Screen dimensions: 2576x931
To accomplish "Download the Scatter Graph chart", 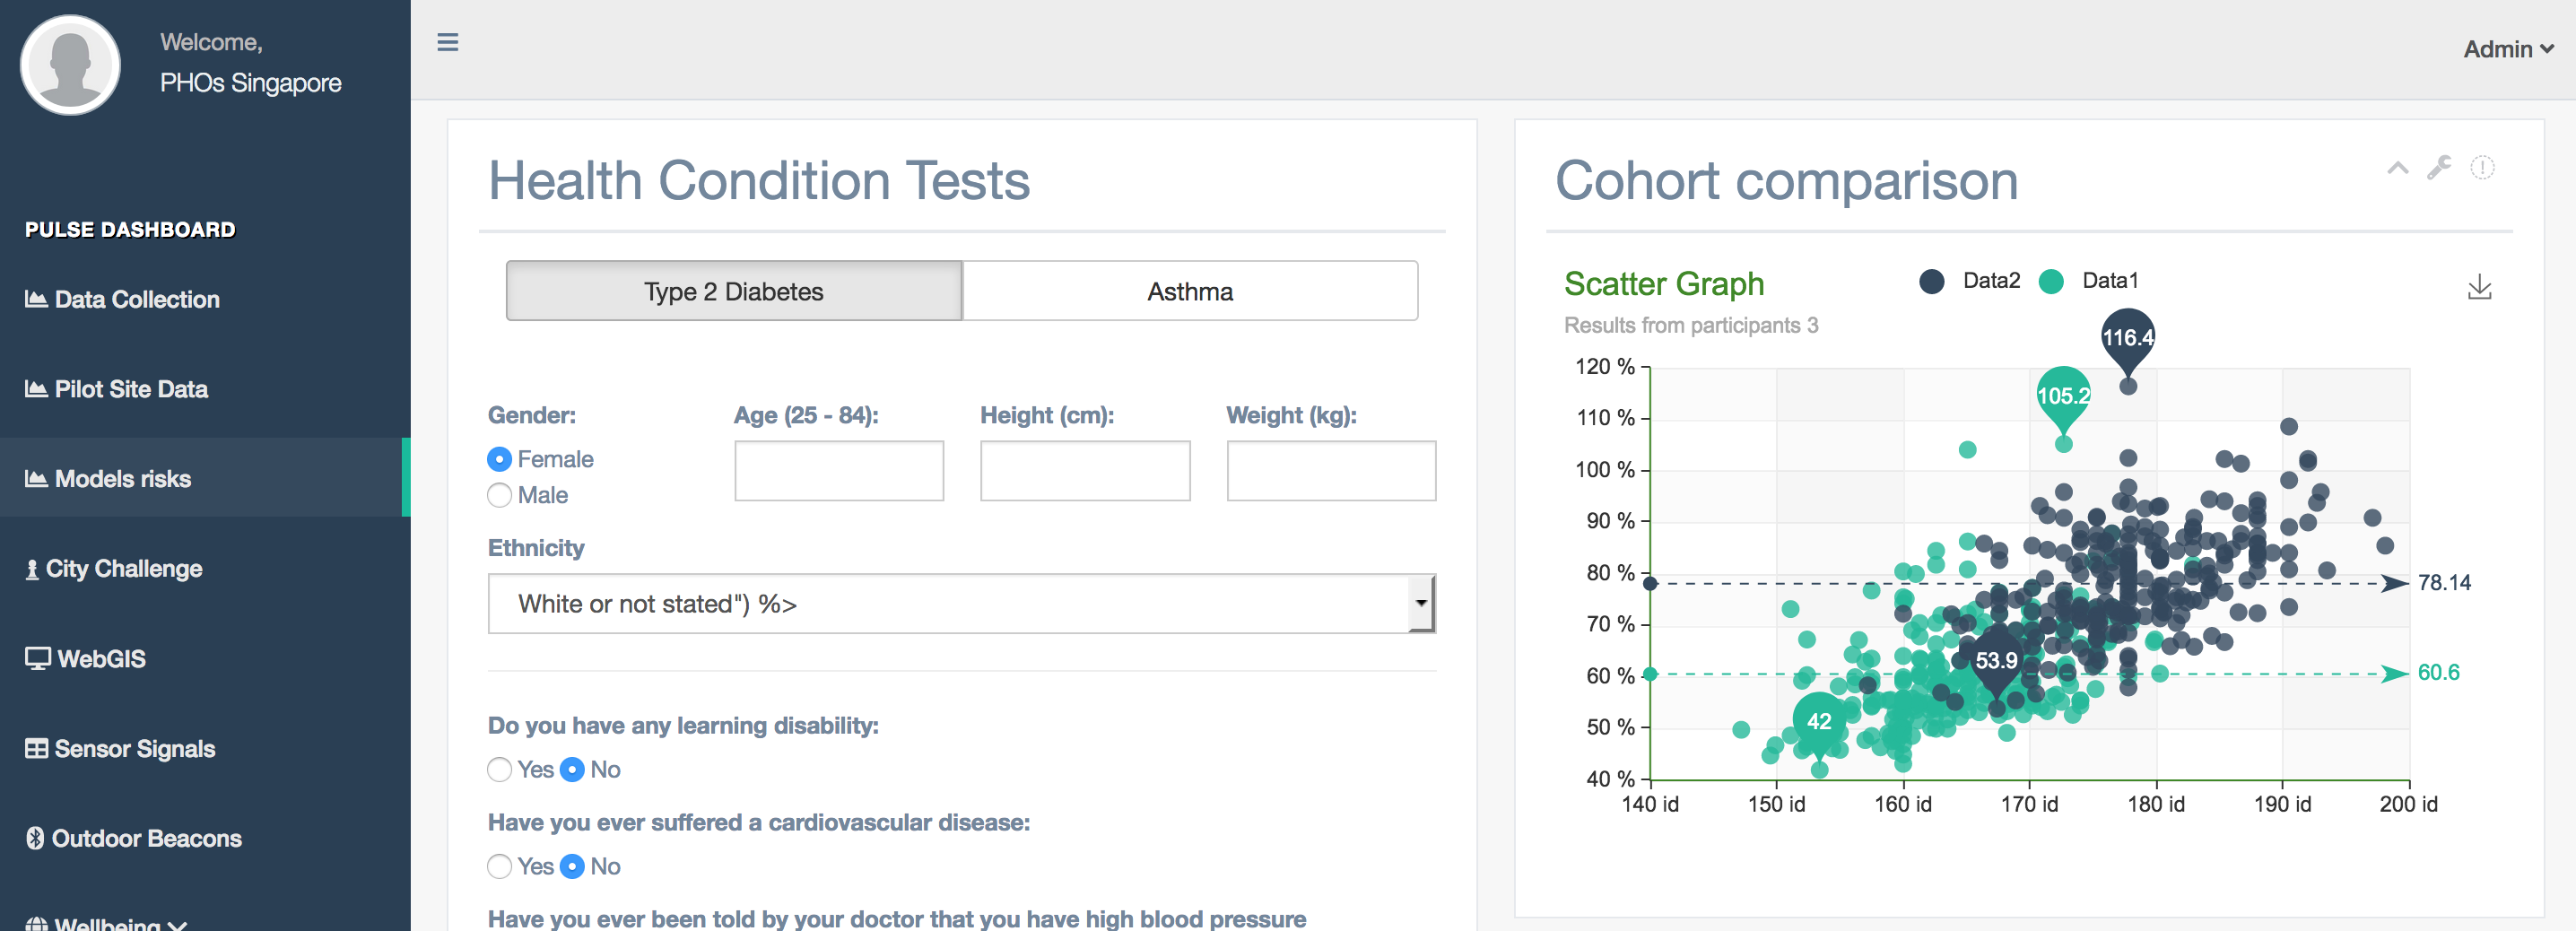I will click(2479, 288).
